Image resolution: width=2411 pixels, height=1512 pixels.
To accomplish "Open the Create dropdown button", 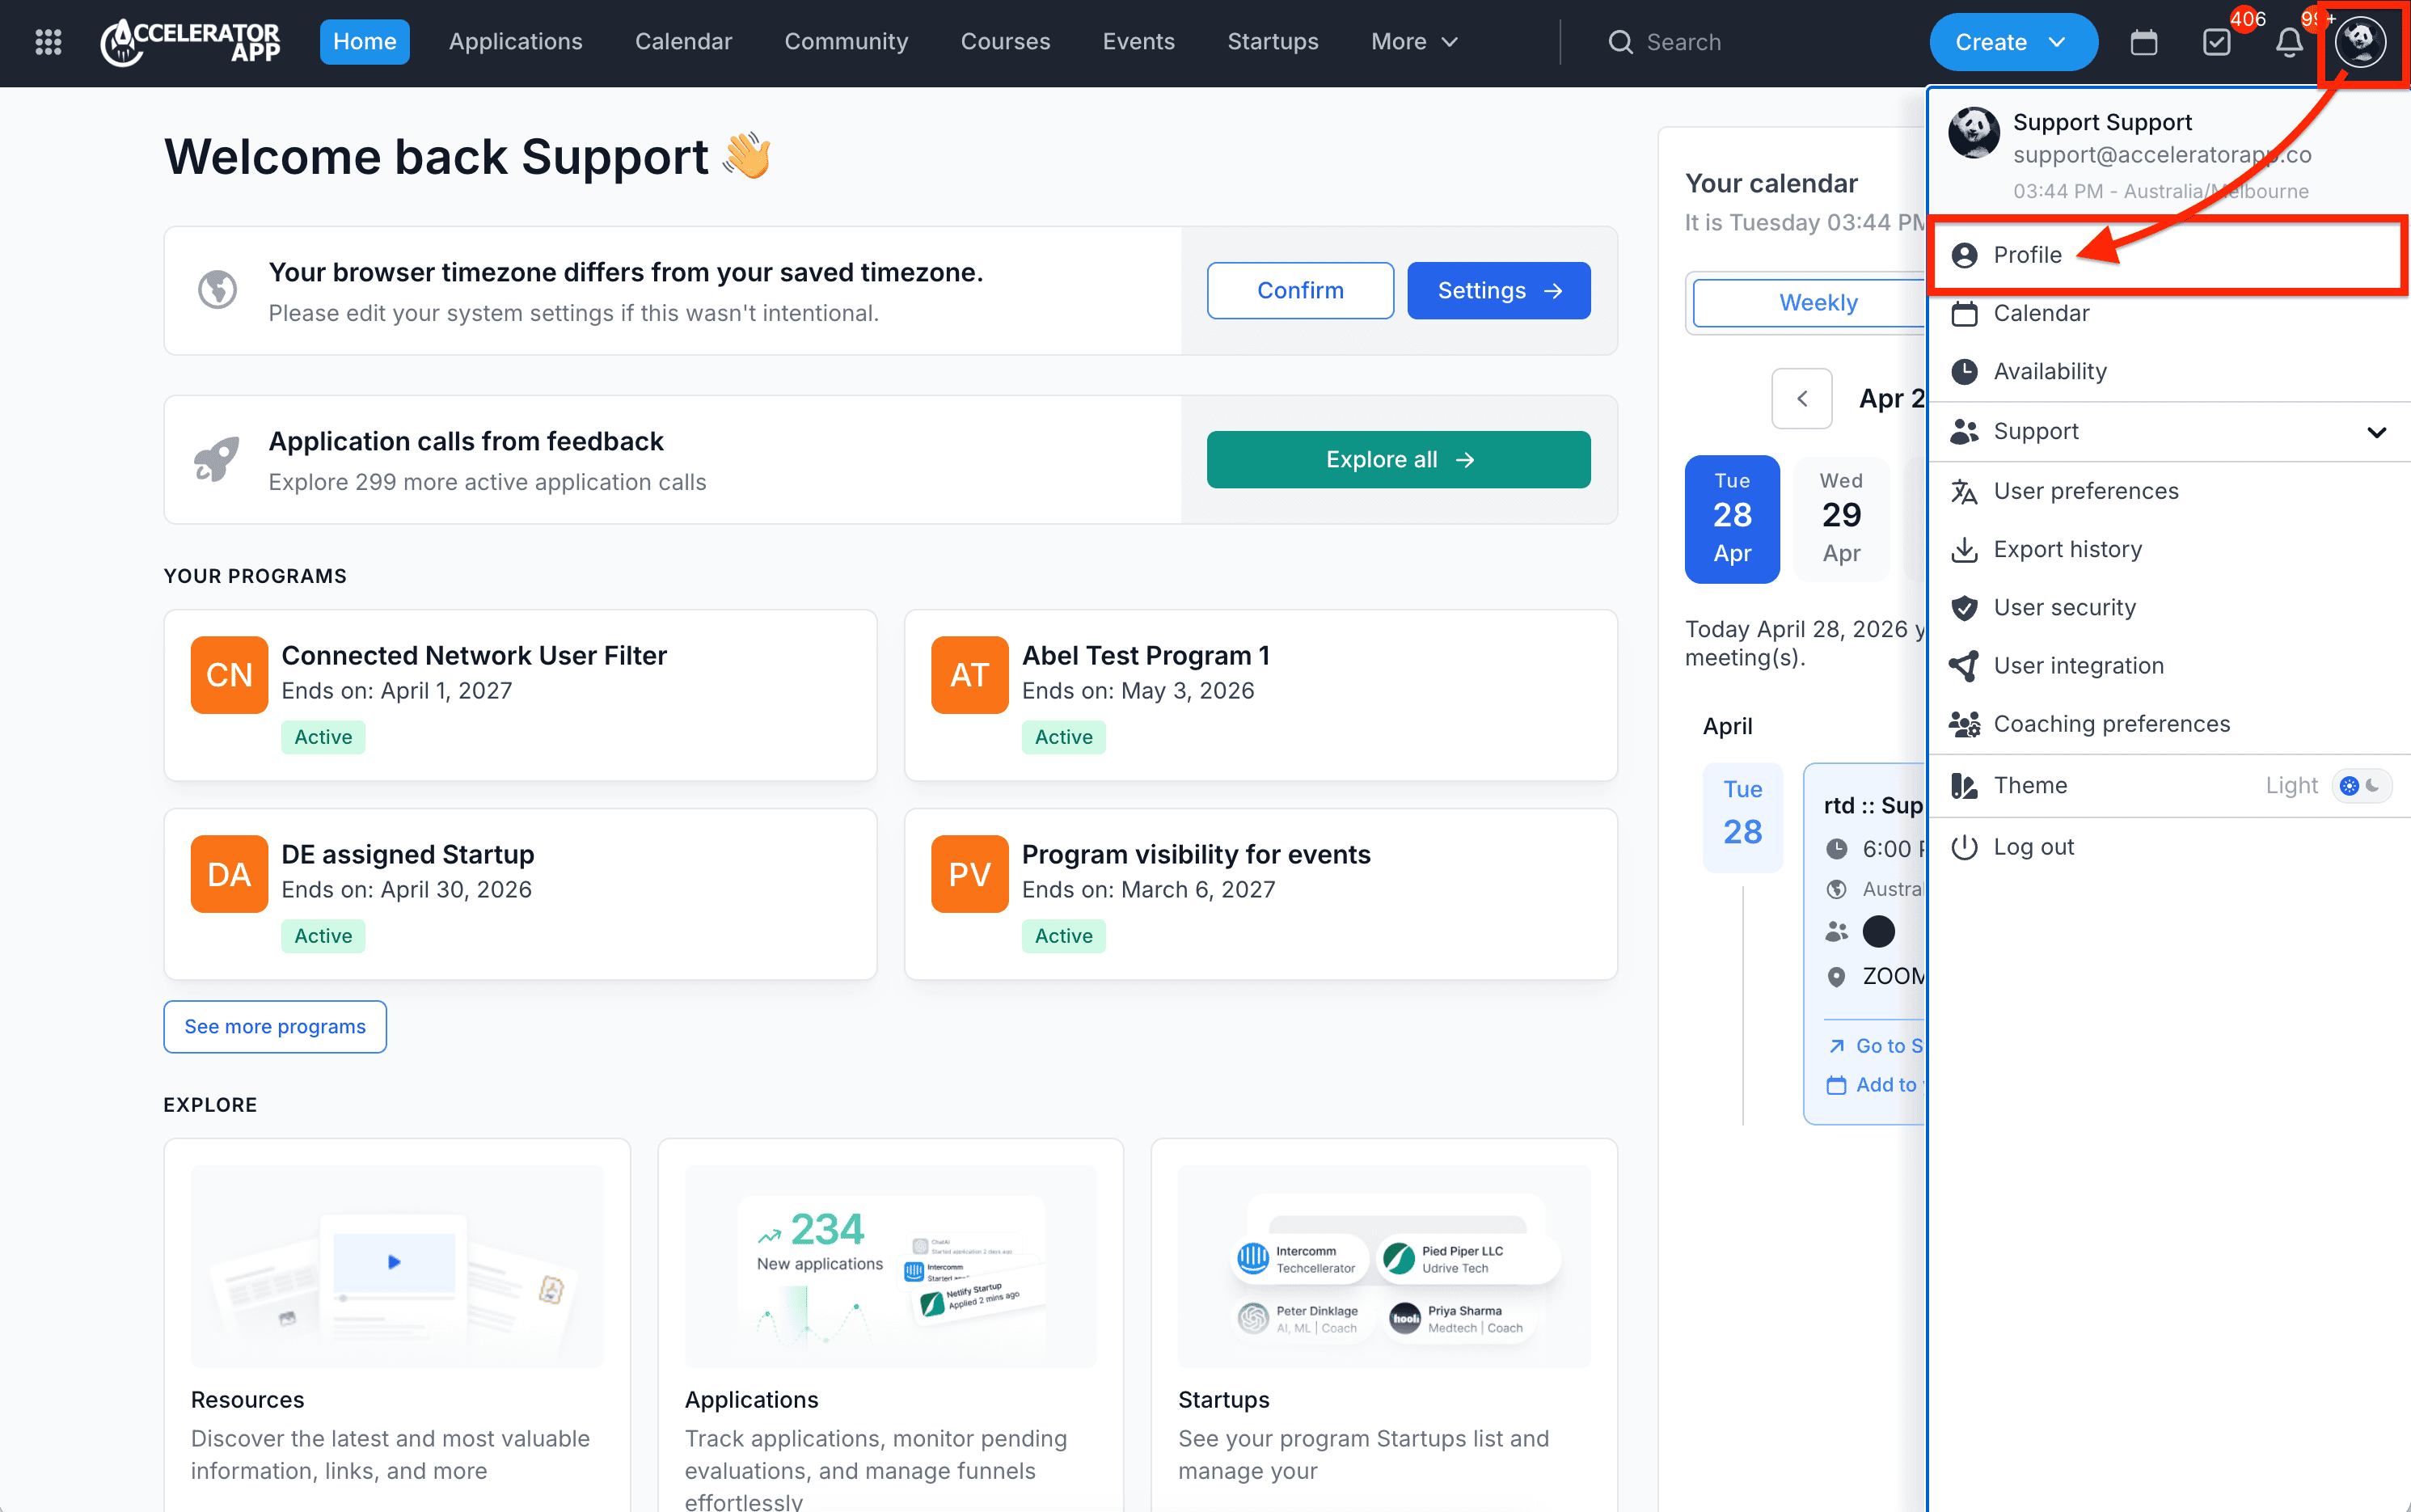I will pos(2012,42).
